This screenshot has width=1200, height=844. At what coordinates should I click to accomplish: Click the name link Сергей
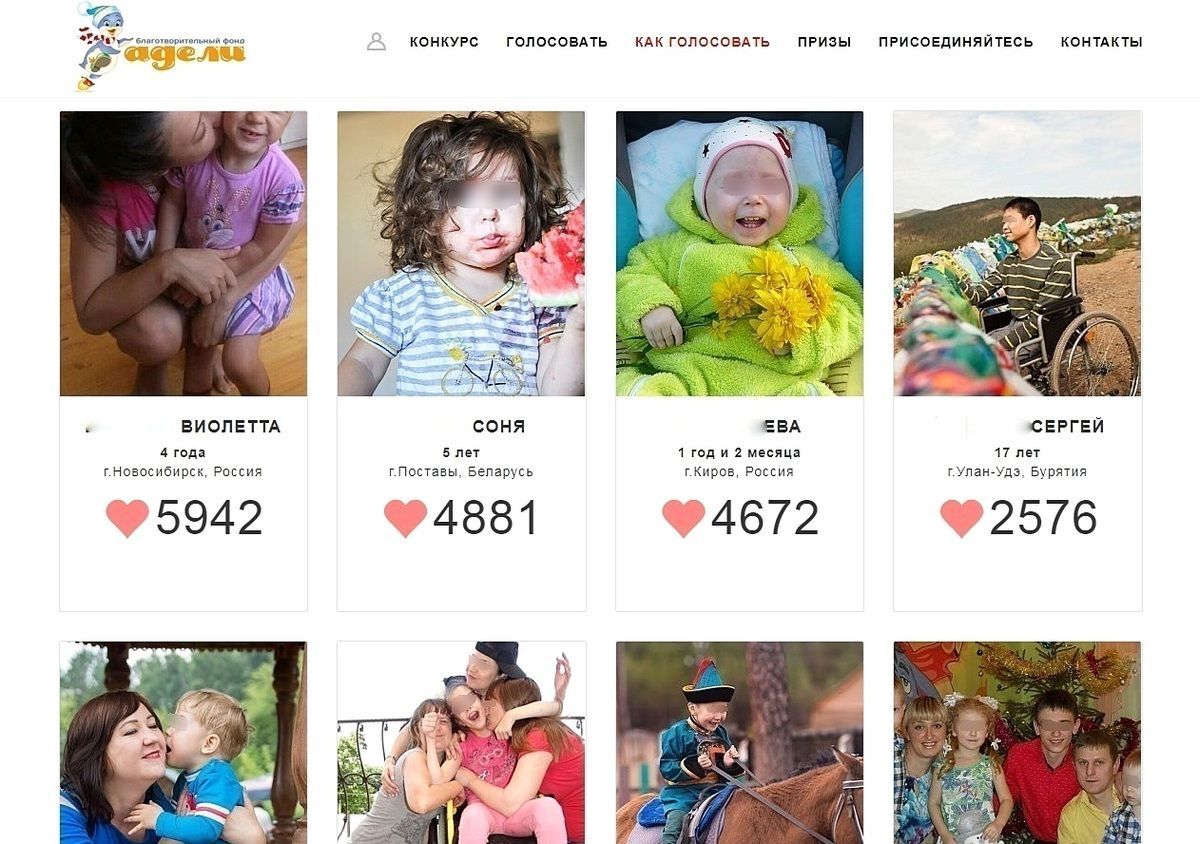click(1067, 427)
